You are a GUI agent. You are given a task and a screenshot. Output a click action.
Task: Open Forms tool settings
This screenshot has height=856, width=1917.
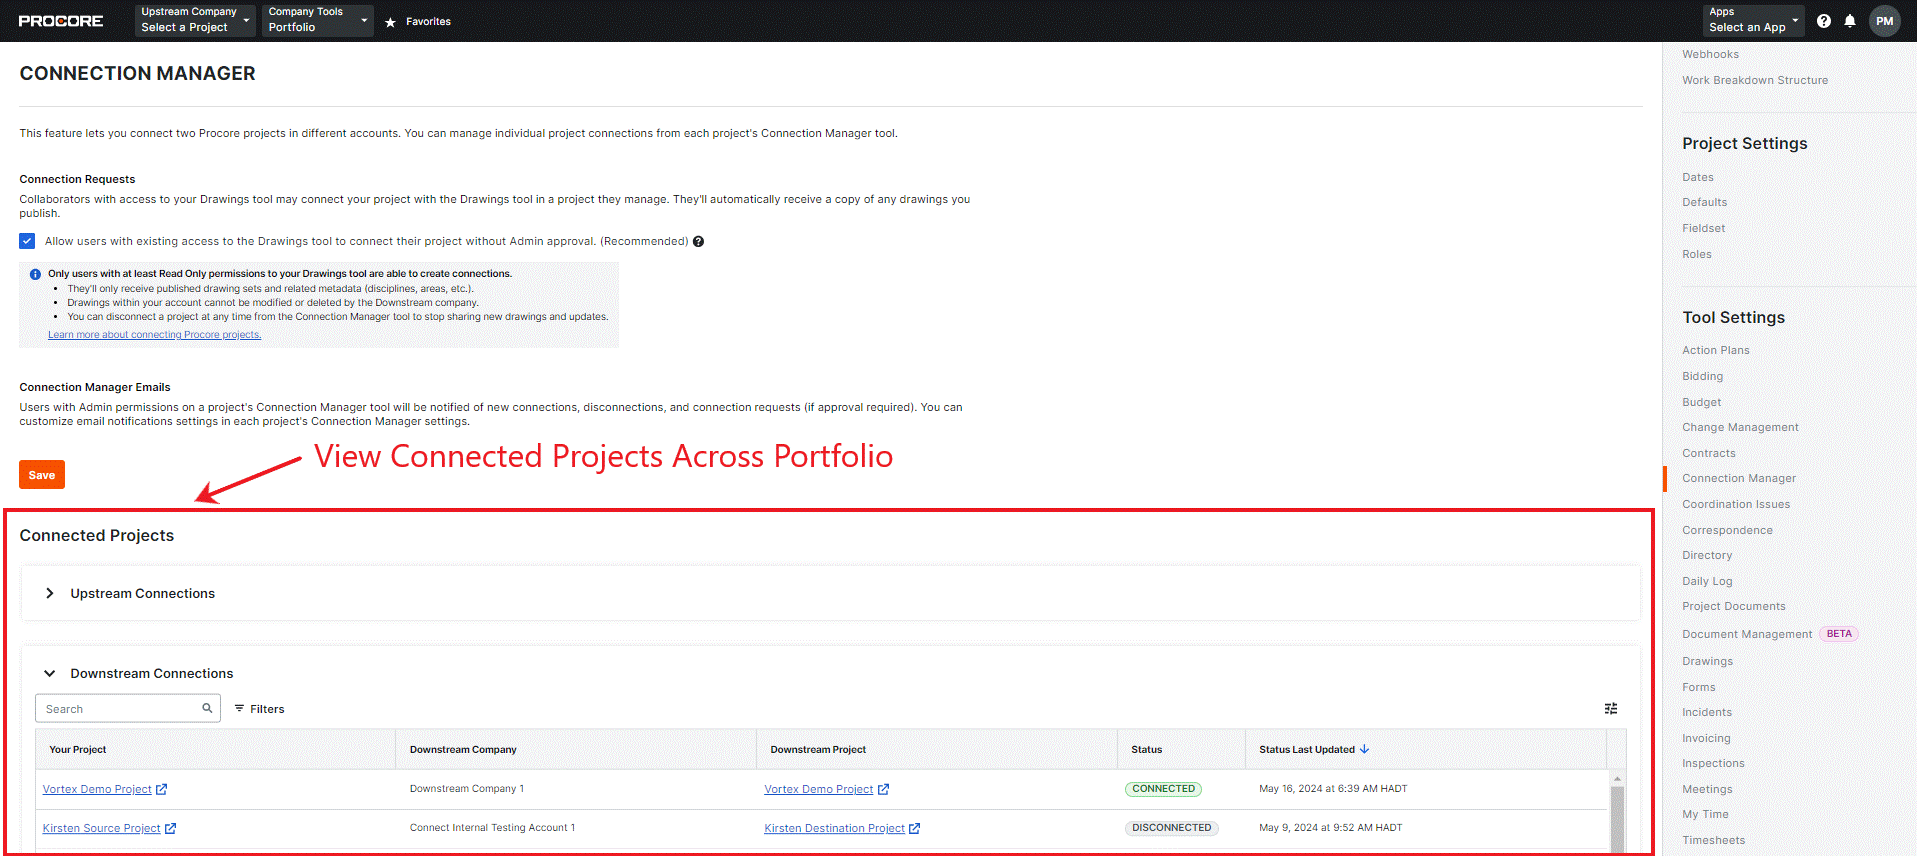(1698, 687)
